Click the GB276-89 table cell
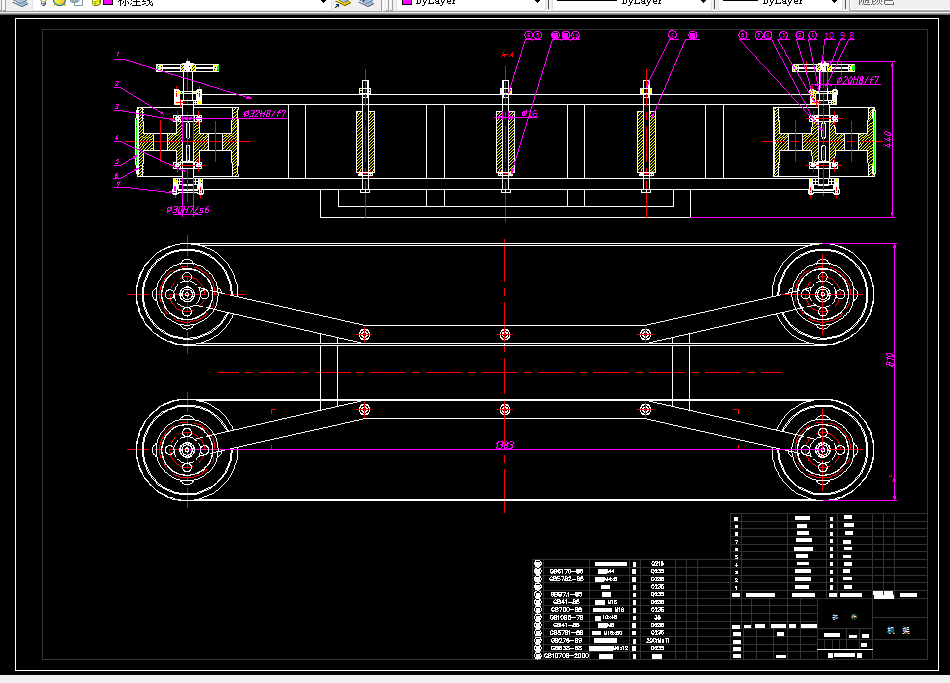The width and height of the screenshot is (950, 683). click(566, 641)
